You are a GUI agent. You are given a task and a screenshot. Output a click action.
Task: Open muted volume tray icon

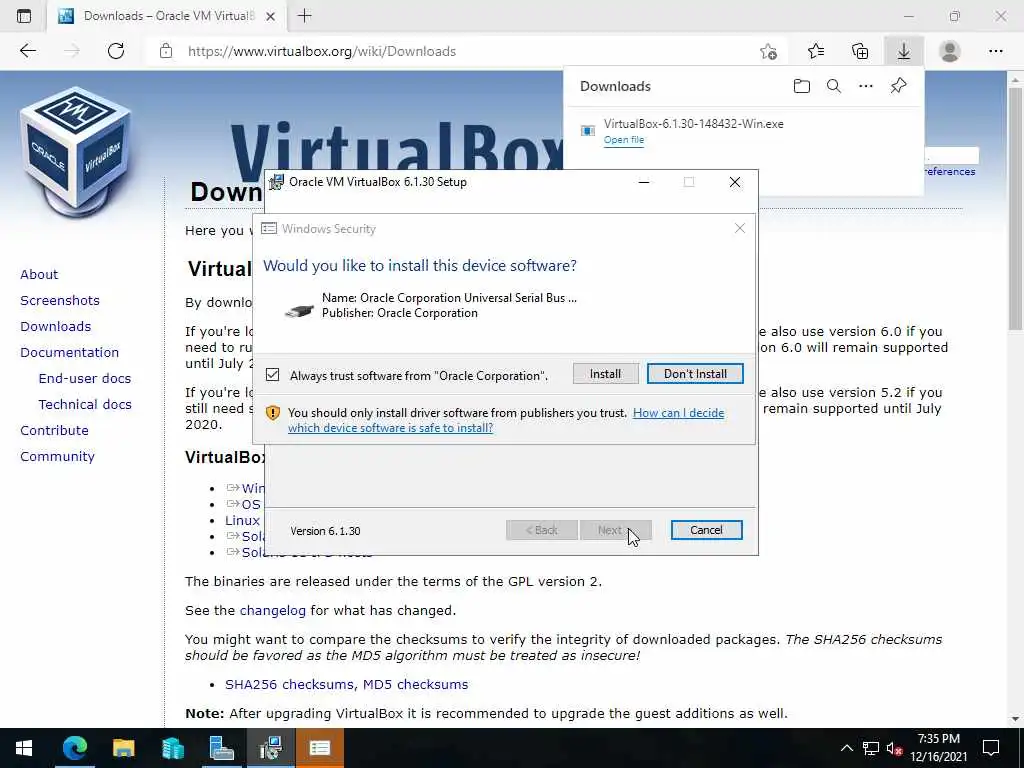point(894,748)
